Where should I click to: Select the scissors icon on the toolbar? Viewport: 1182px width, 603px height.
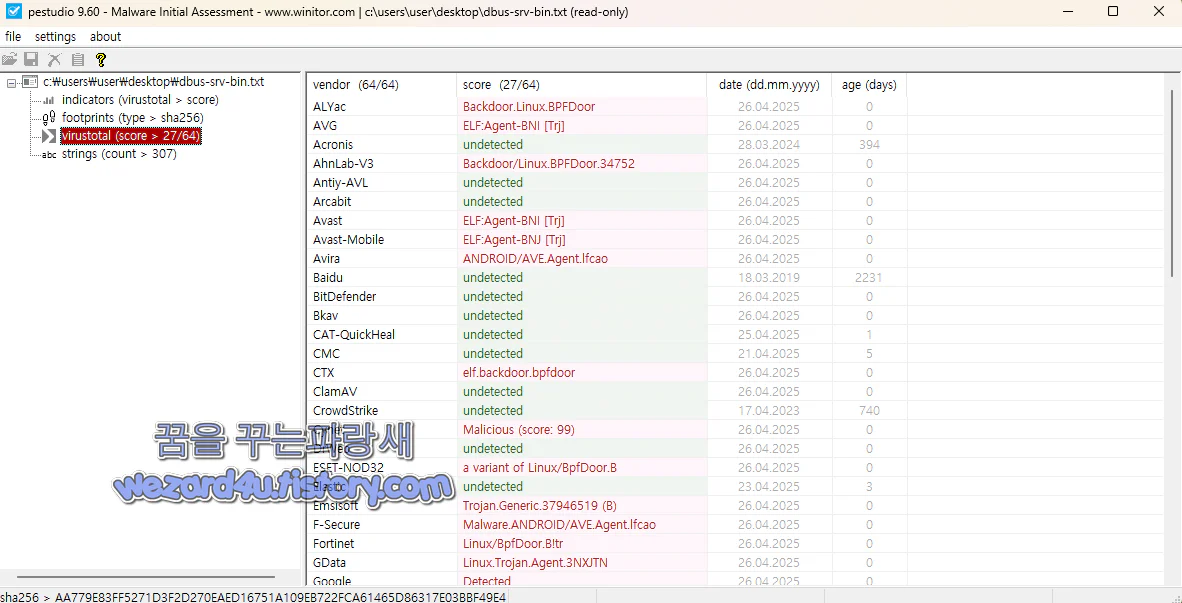click(54, 59)
